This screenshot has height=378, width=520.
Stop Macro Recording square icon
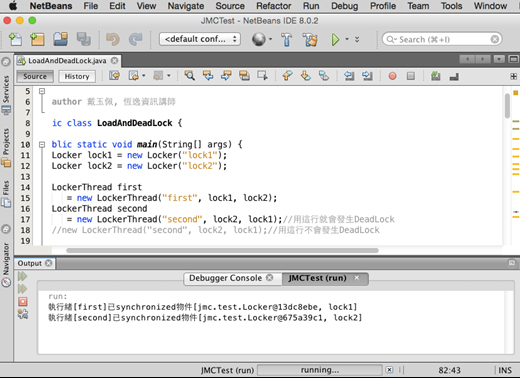click(x=411, y=76)
